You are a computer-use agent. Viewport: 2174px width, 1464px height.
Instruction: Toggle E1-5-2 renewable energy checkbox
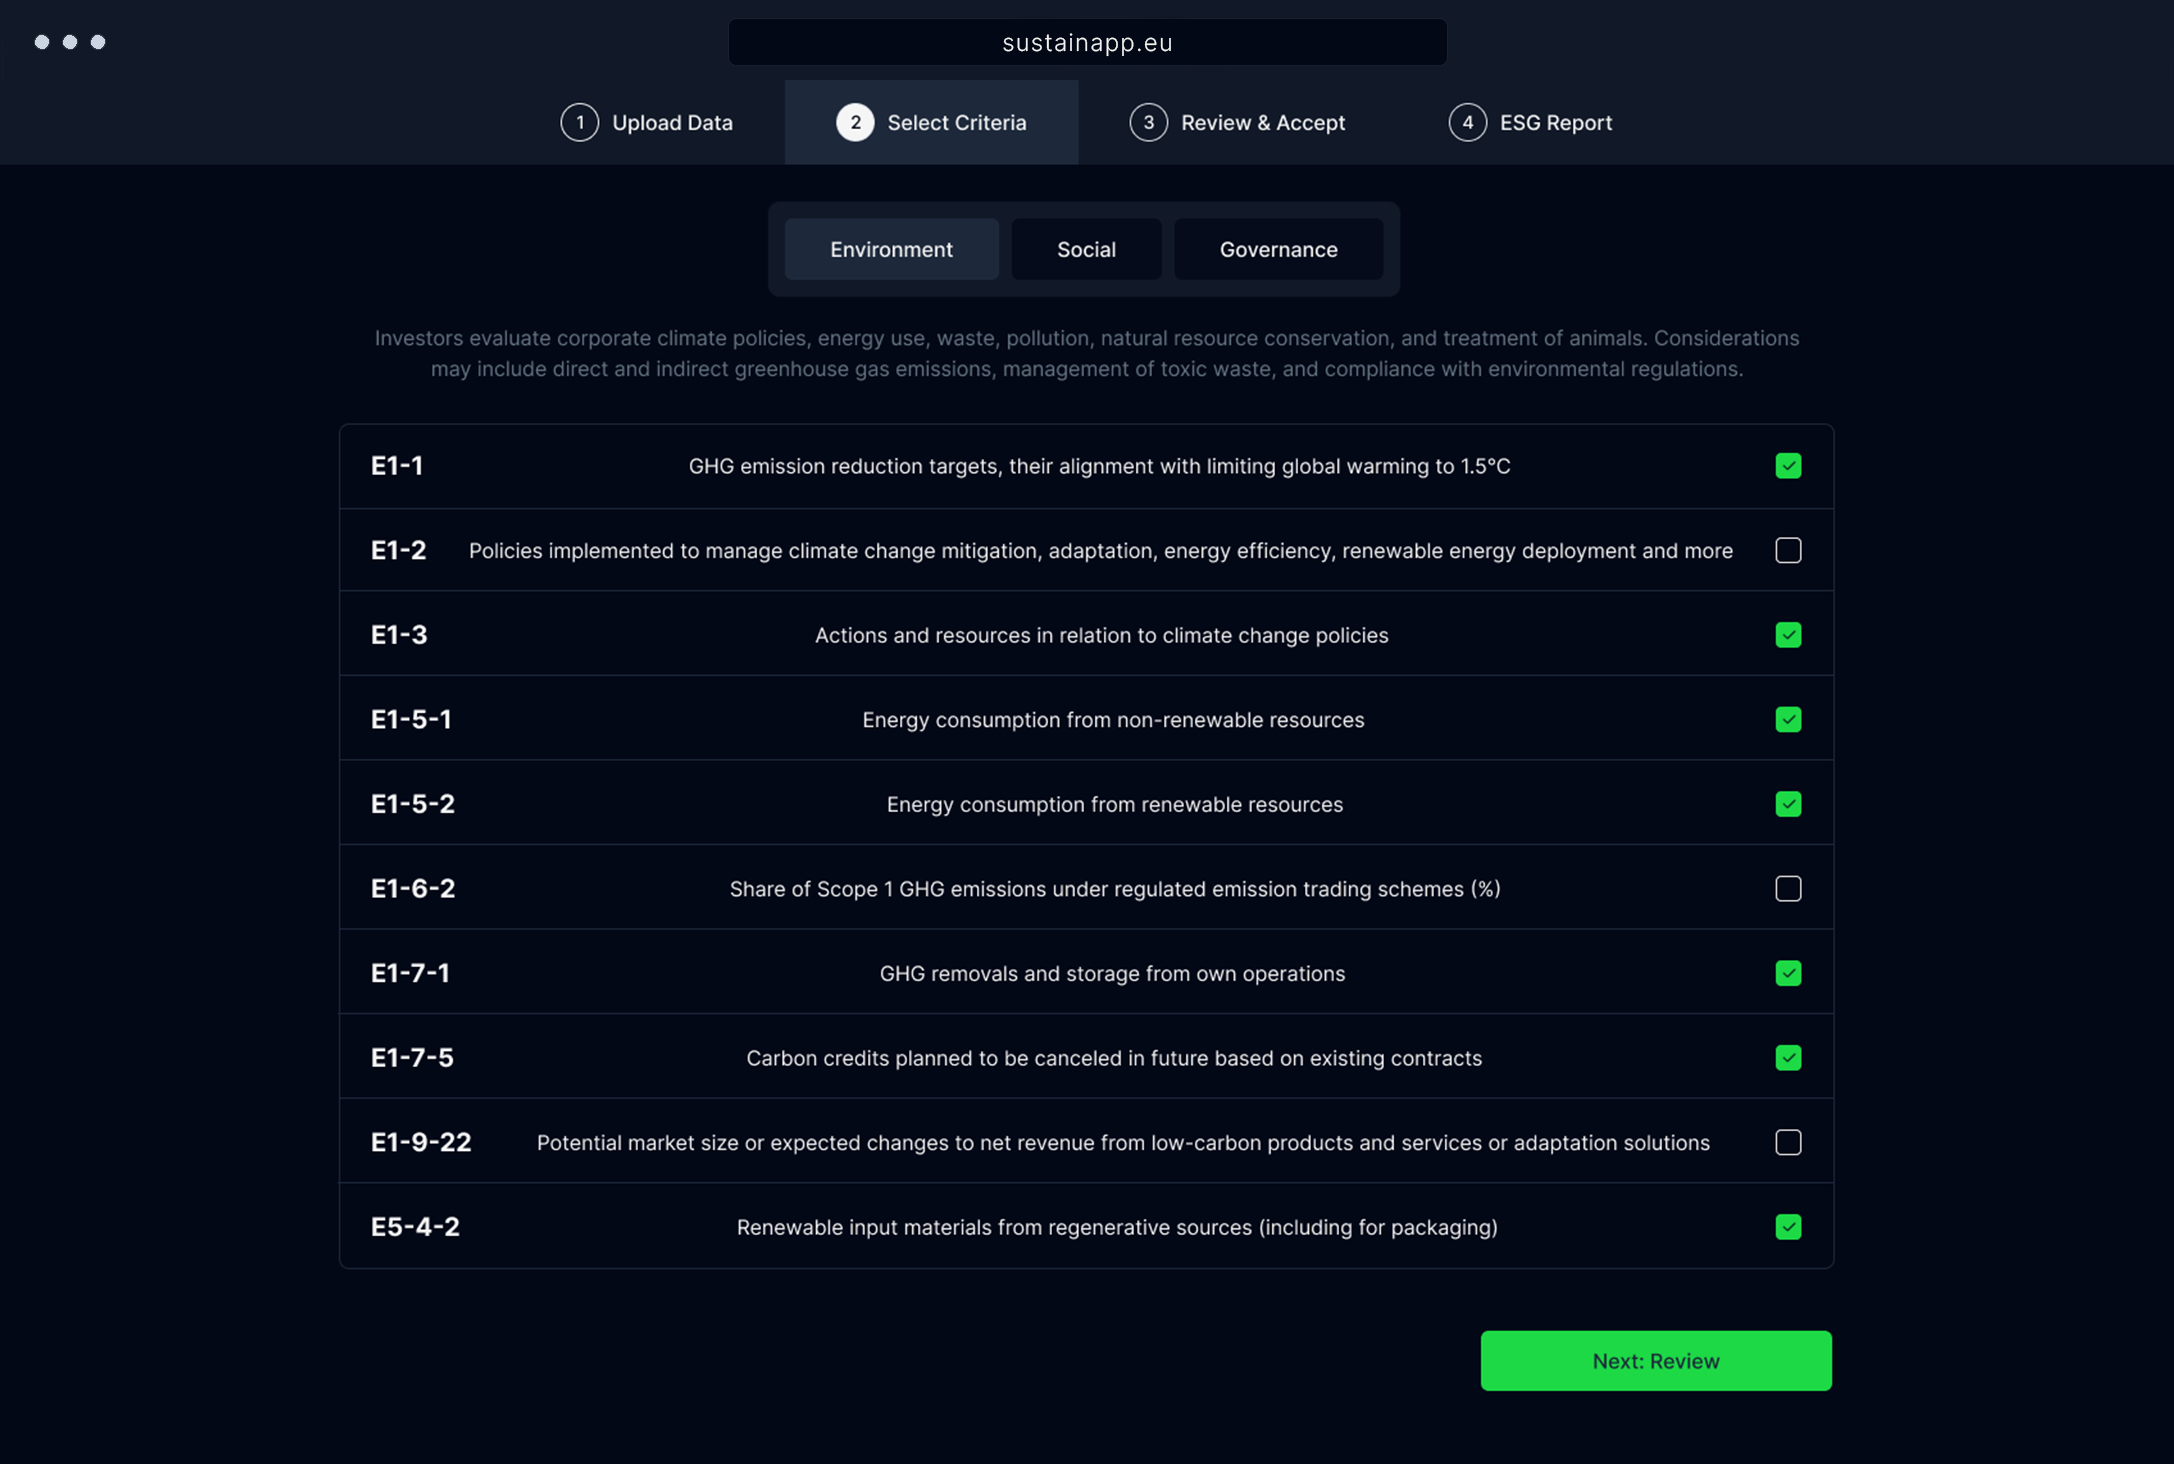1788,804
